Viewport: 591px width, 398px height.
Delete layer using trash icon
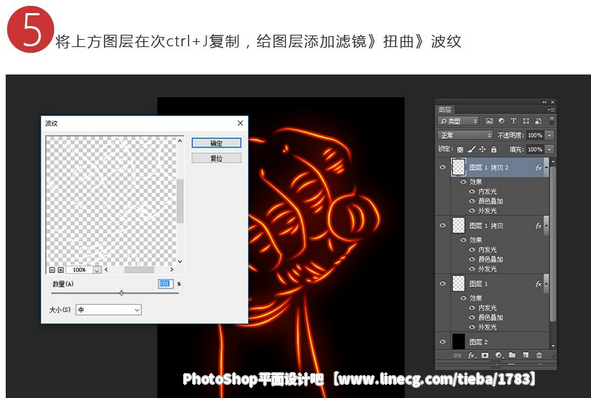point(539,355)
